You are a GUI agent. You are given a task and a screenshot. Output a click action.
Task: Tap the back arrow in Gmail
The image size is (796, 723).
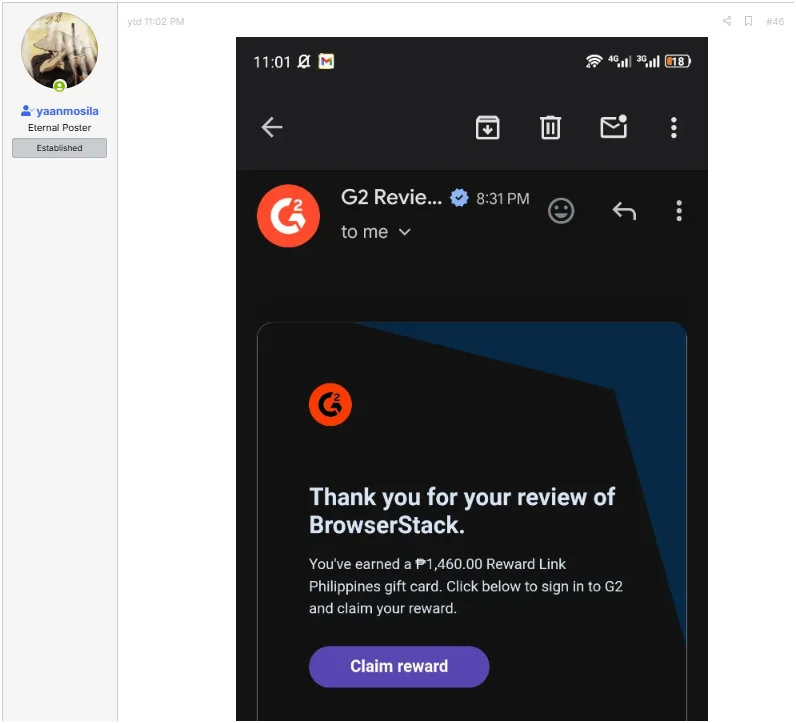(272, 127)
